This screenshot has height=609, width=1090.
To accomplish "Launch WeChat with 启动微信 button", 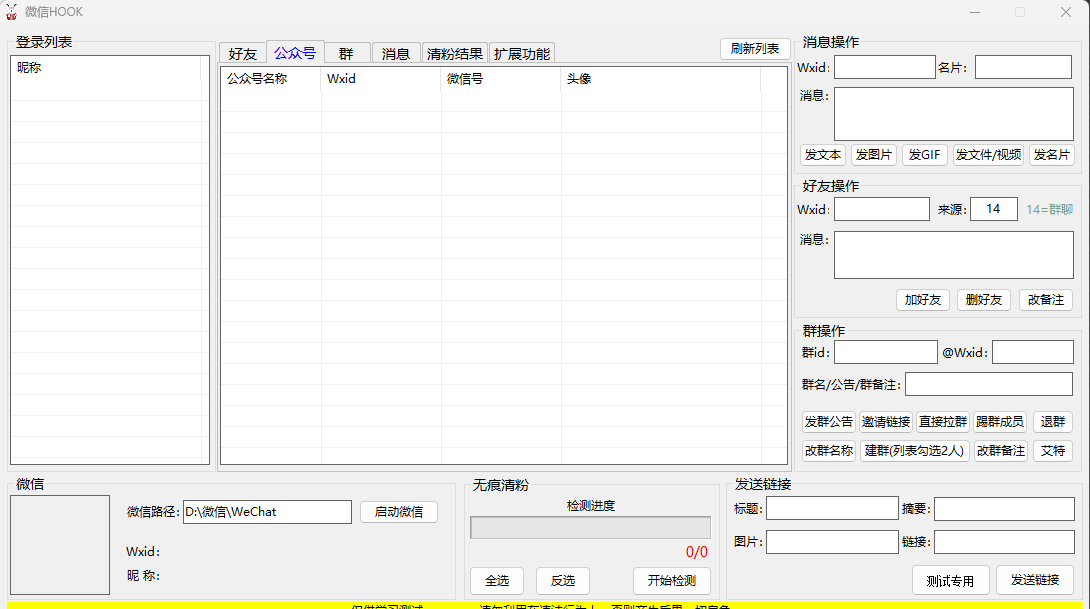I will coord(398,512).
